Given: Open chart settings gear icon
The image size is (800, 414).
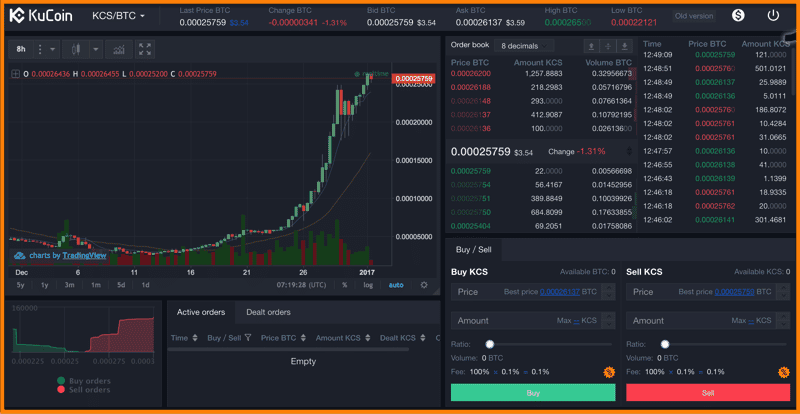Looking at the screenshot, I should (x=424, y=285).
